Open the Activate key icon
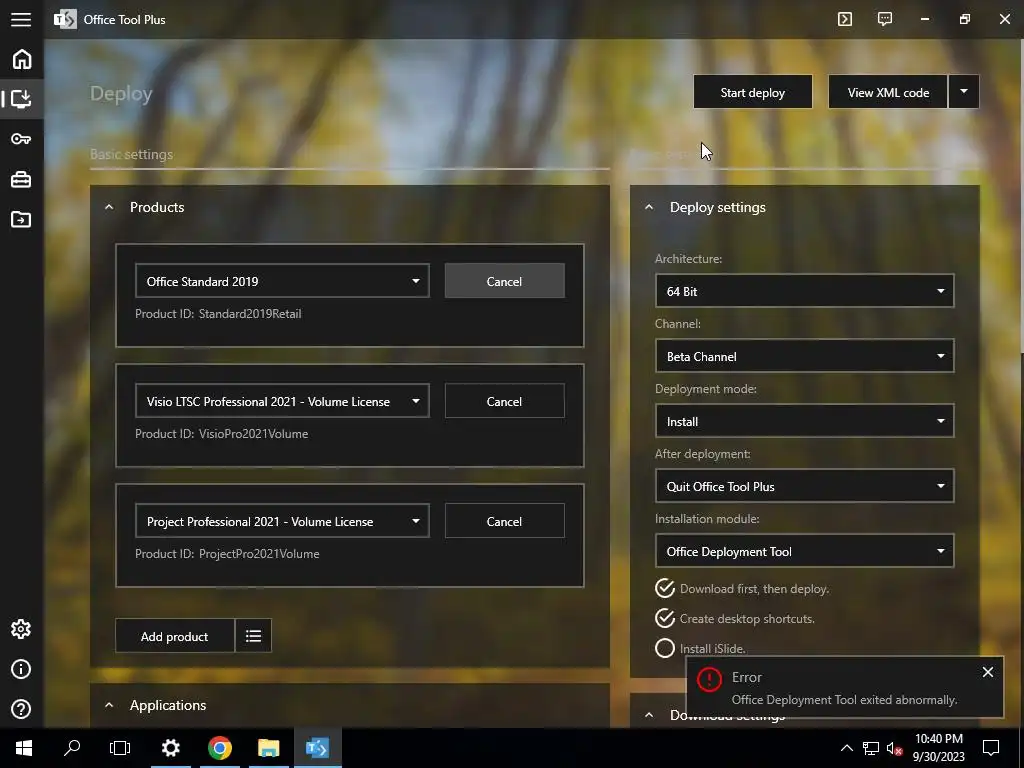1024x768 pixels. pos(21,139)
